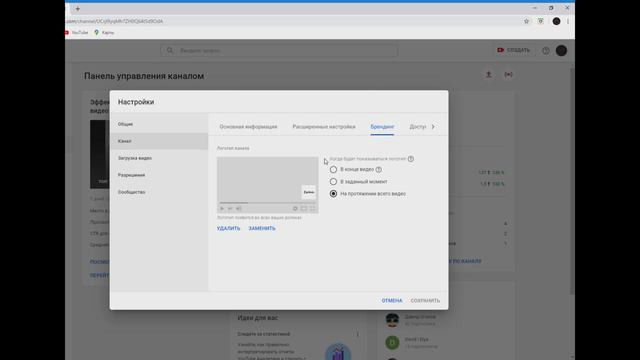
Task: Open the 'Карты' bookmark
Action: click(x=104, y=32)
